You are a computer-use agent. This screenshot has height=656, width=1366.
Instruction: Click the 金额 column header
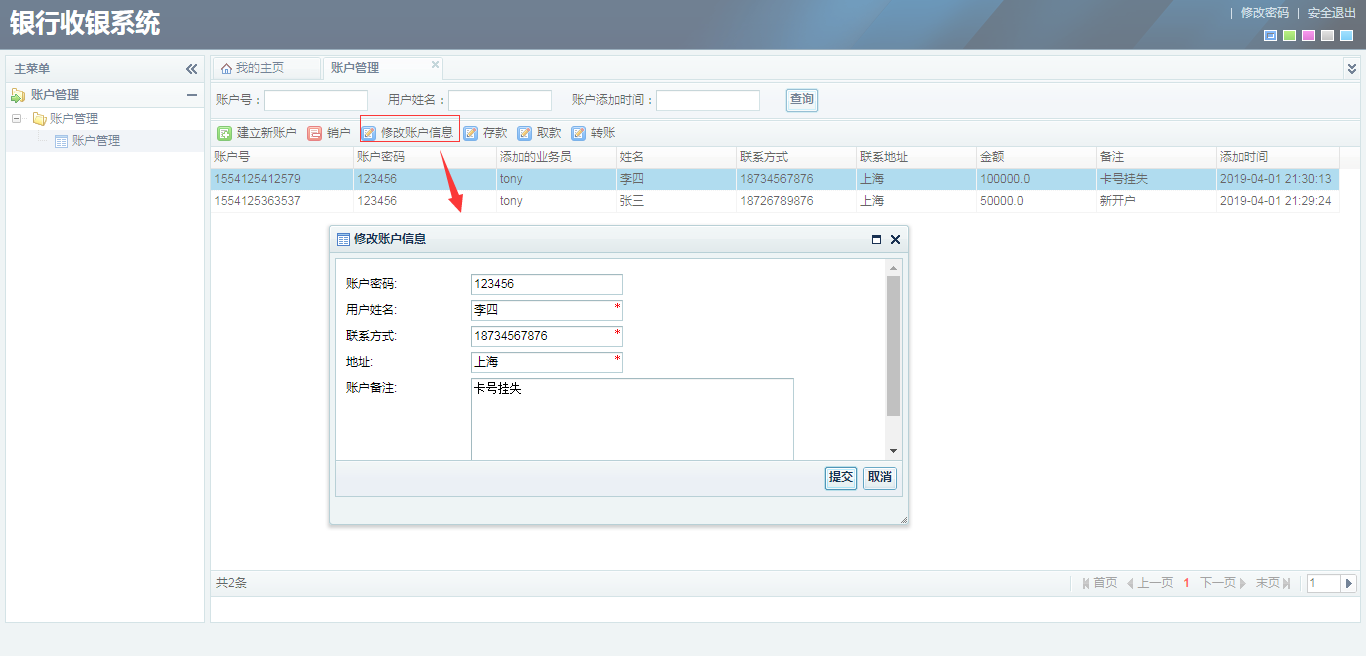pos(1036,158)
